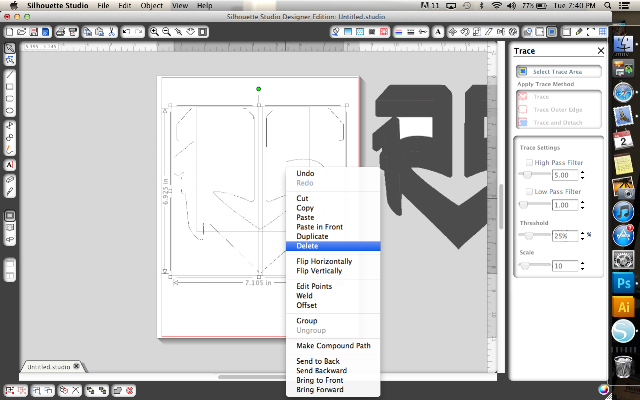Undo the last action in the toolbar
Viewport: 640px width, 400px height.
point(127,32)
